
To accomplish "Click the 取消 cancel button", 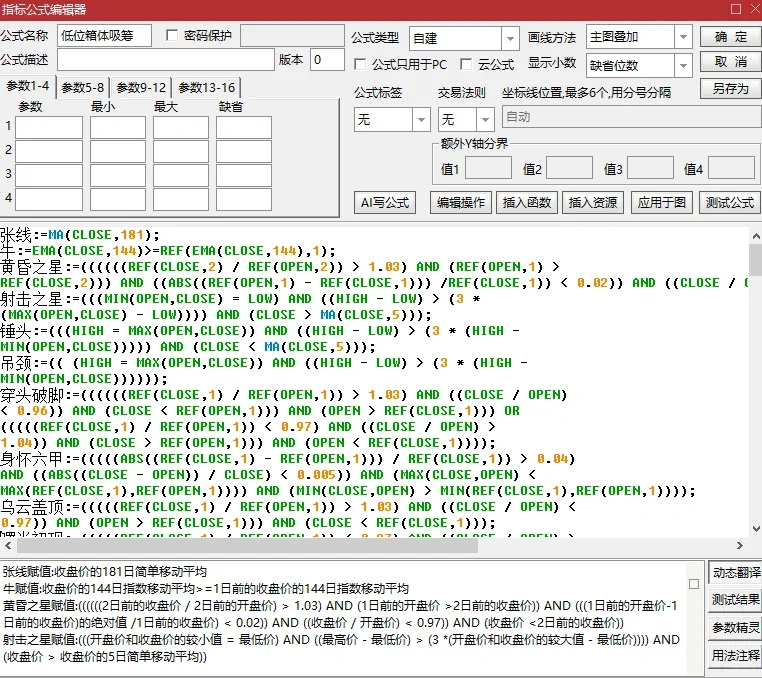I will (x=730, y=62).
